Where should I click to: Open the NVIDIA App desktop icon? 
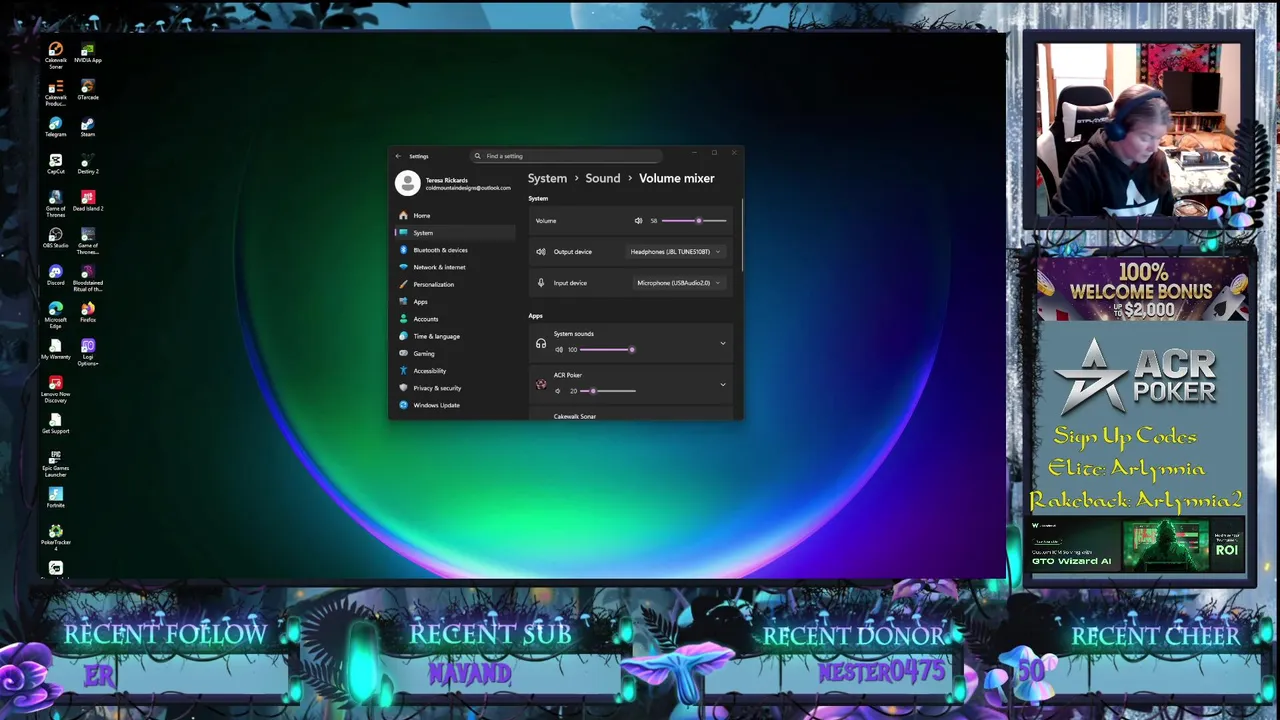(x=88, y=52)
